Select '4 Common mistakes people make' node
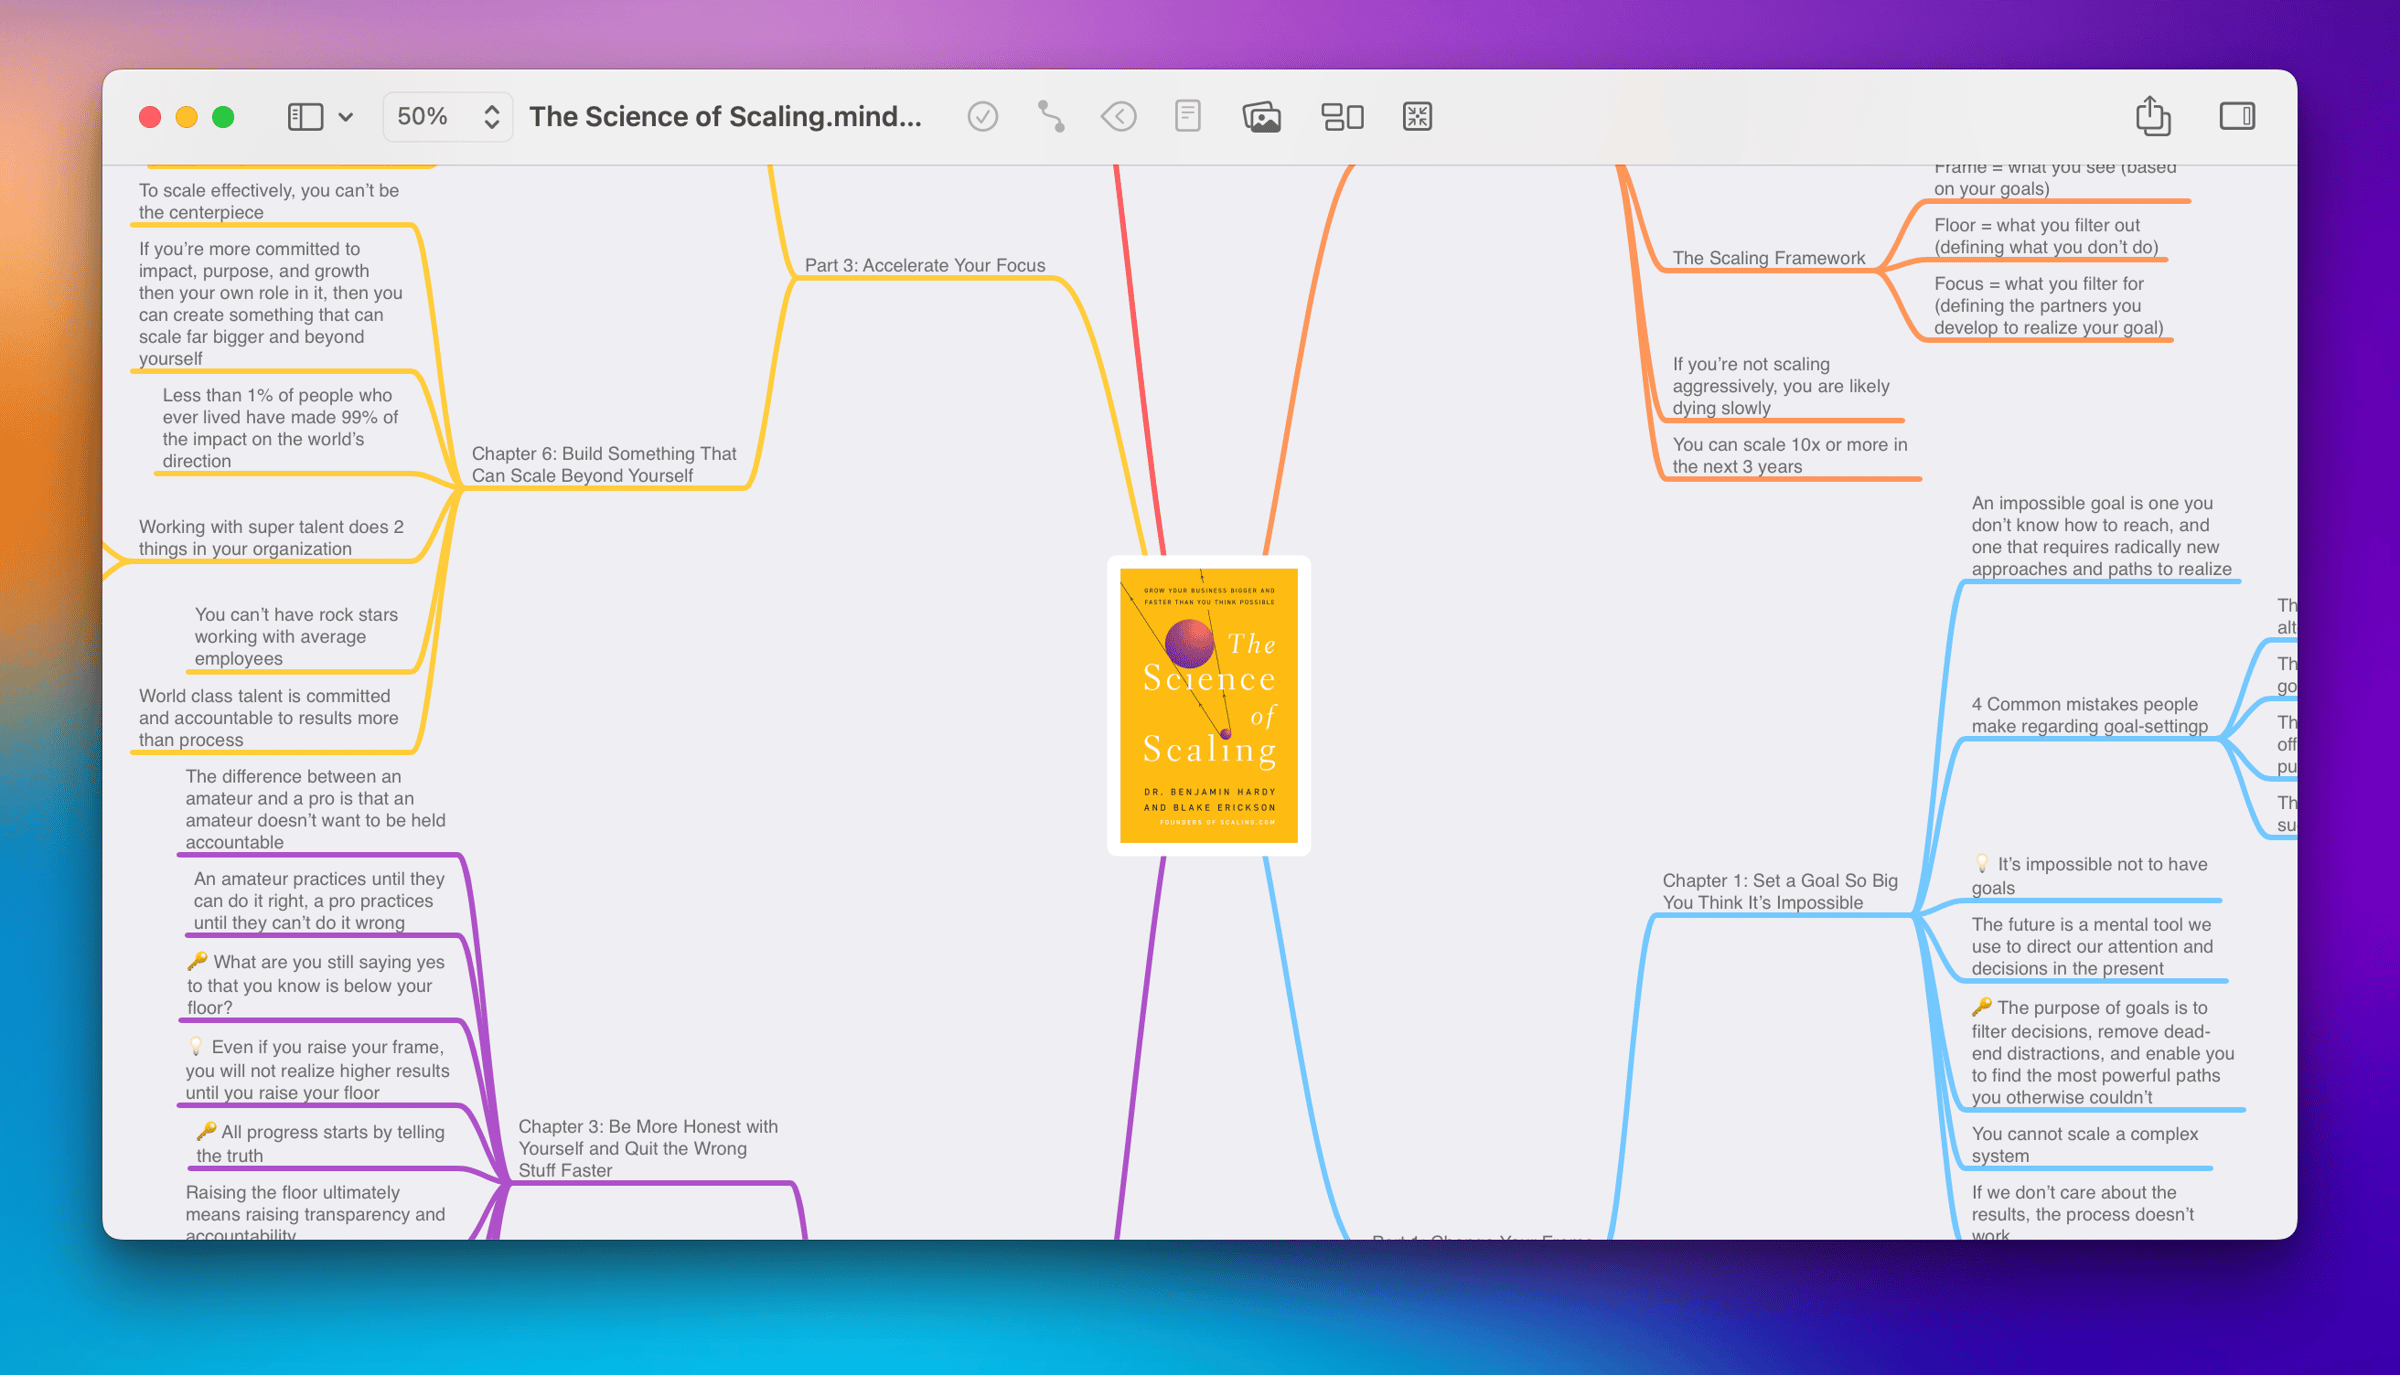Viewport: 2400px width, 1375px height. click(2089, 715)
